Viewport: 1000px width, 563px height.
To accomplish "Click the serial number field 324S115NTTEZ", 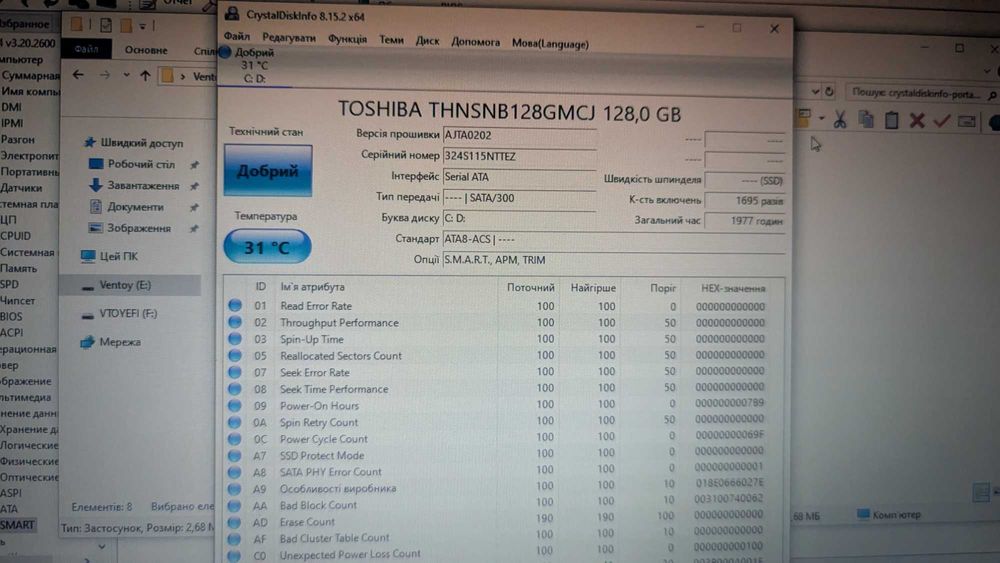I will coord(519,156).
